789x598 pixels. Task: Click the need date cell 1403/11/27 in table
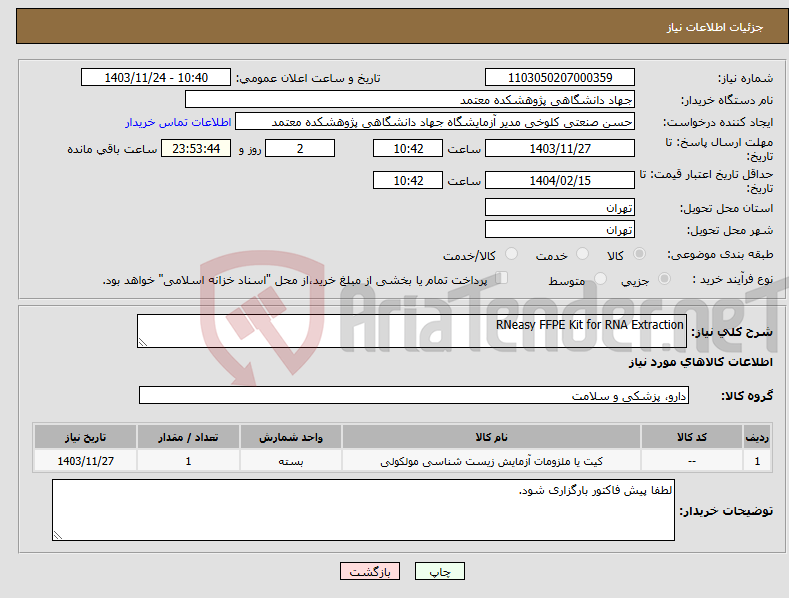click(86, 461)
